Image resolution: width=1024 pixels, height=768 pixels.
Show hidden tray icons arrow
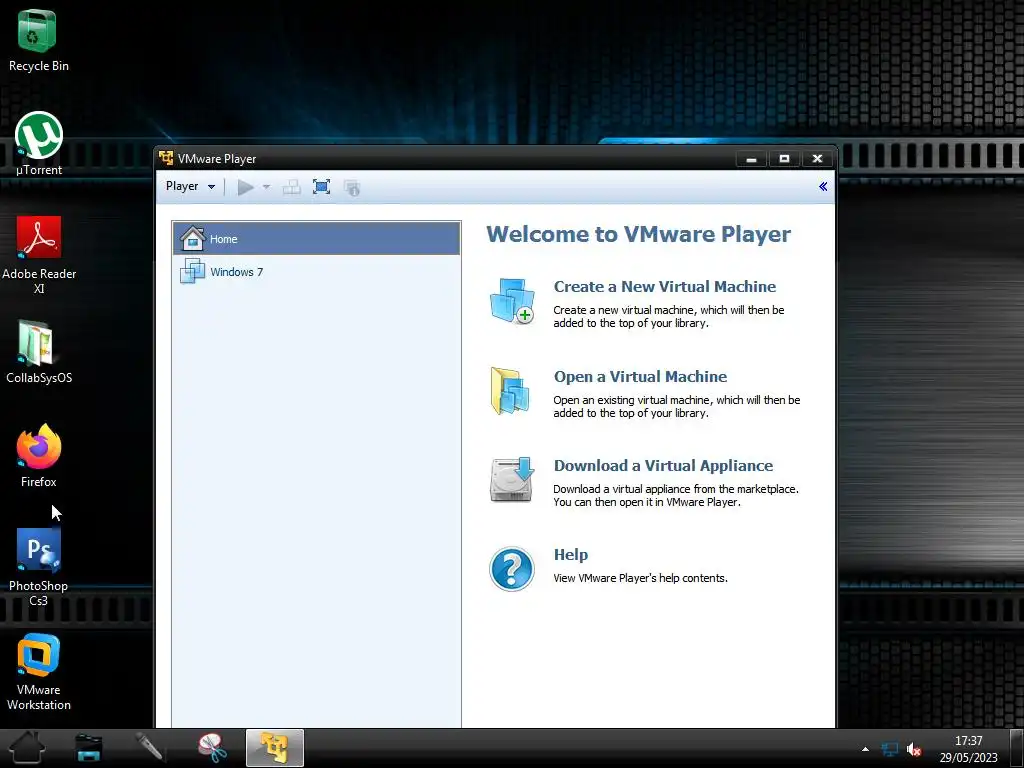coord(865,749)
